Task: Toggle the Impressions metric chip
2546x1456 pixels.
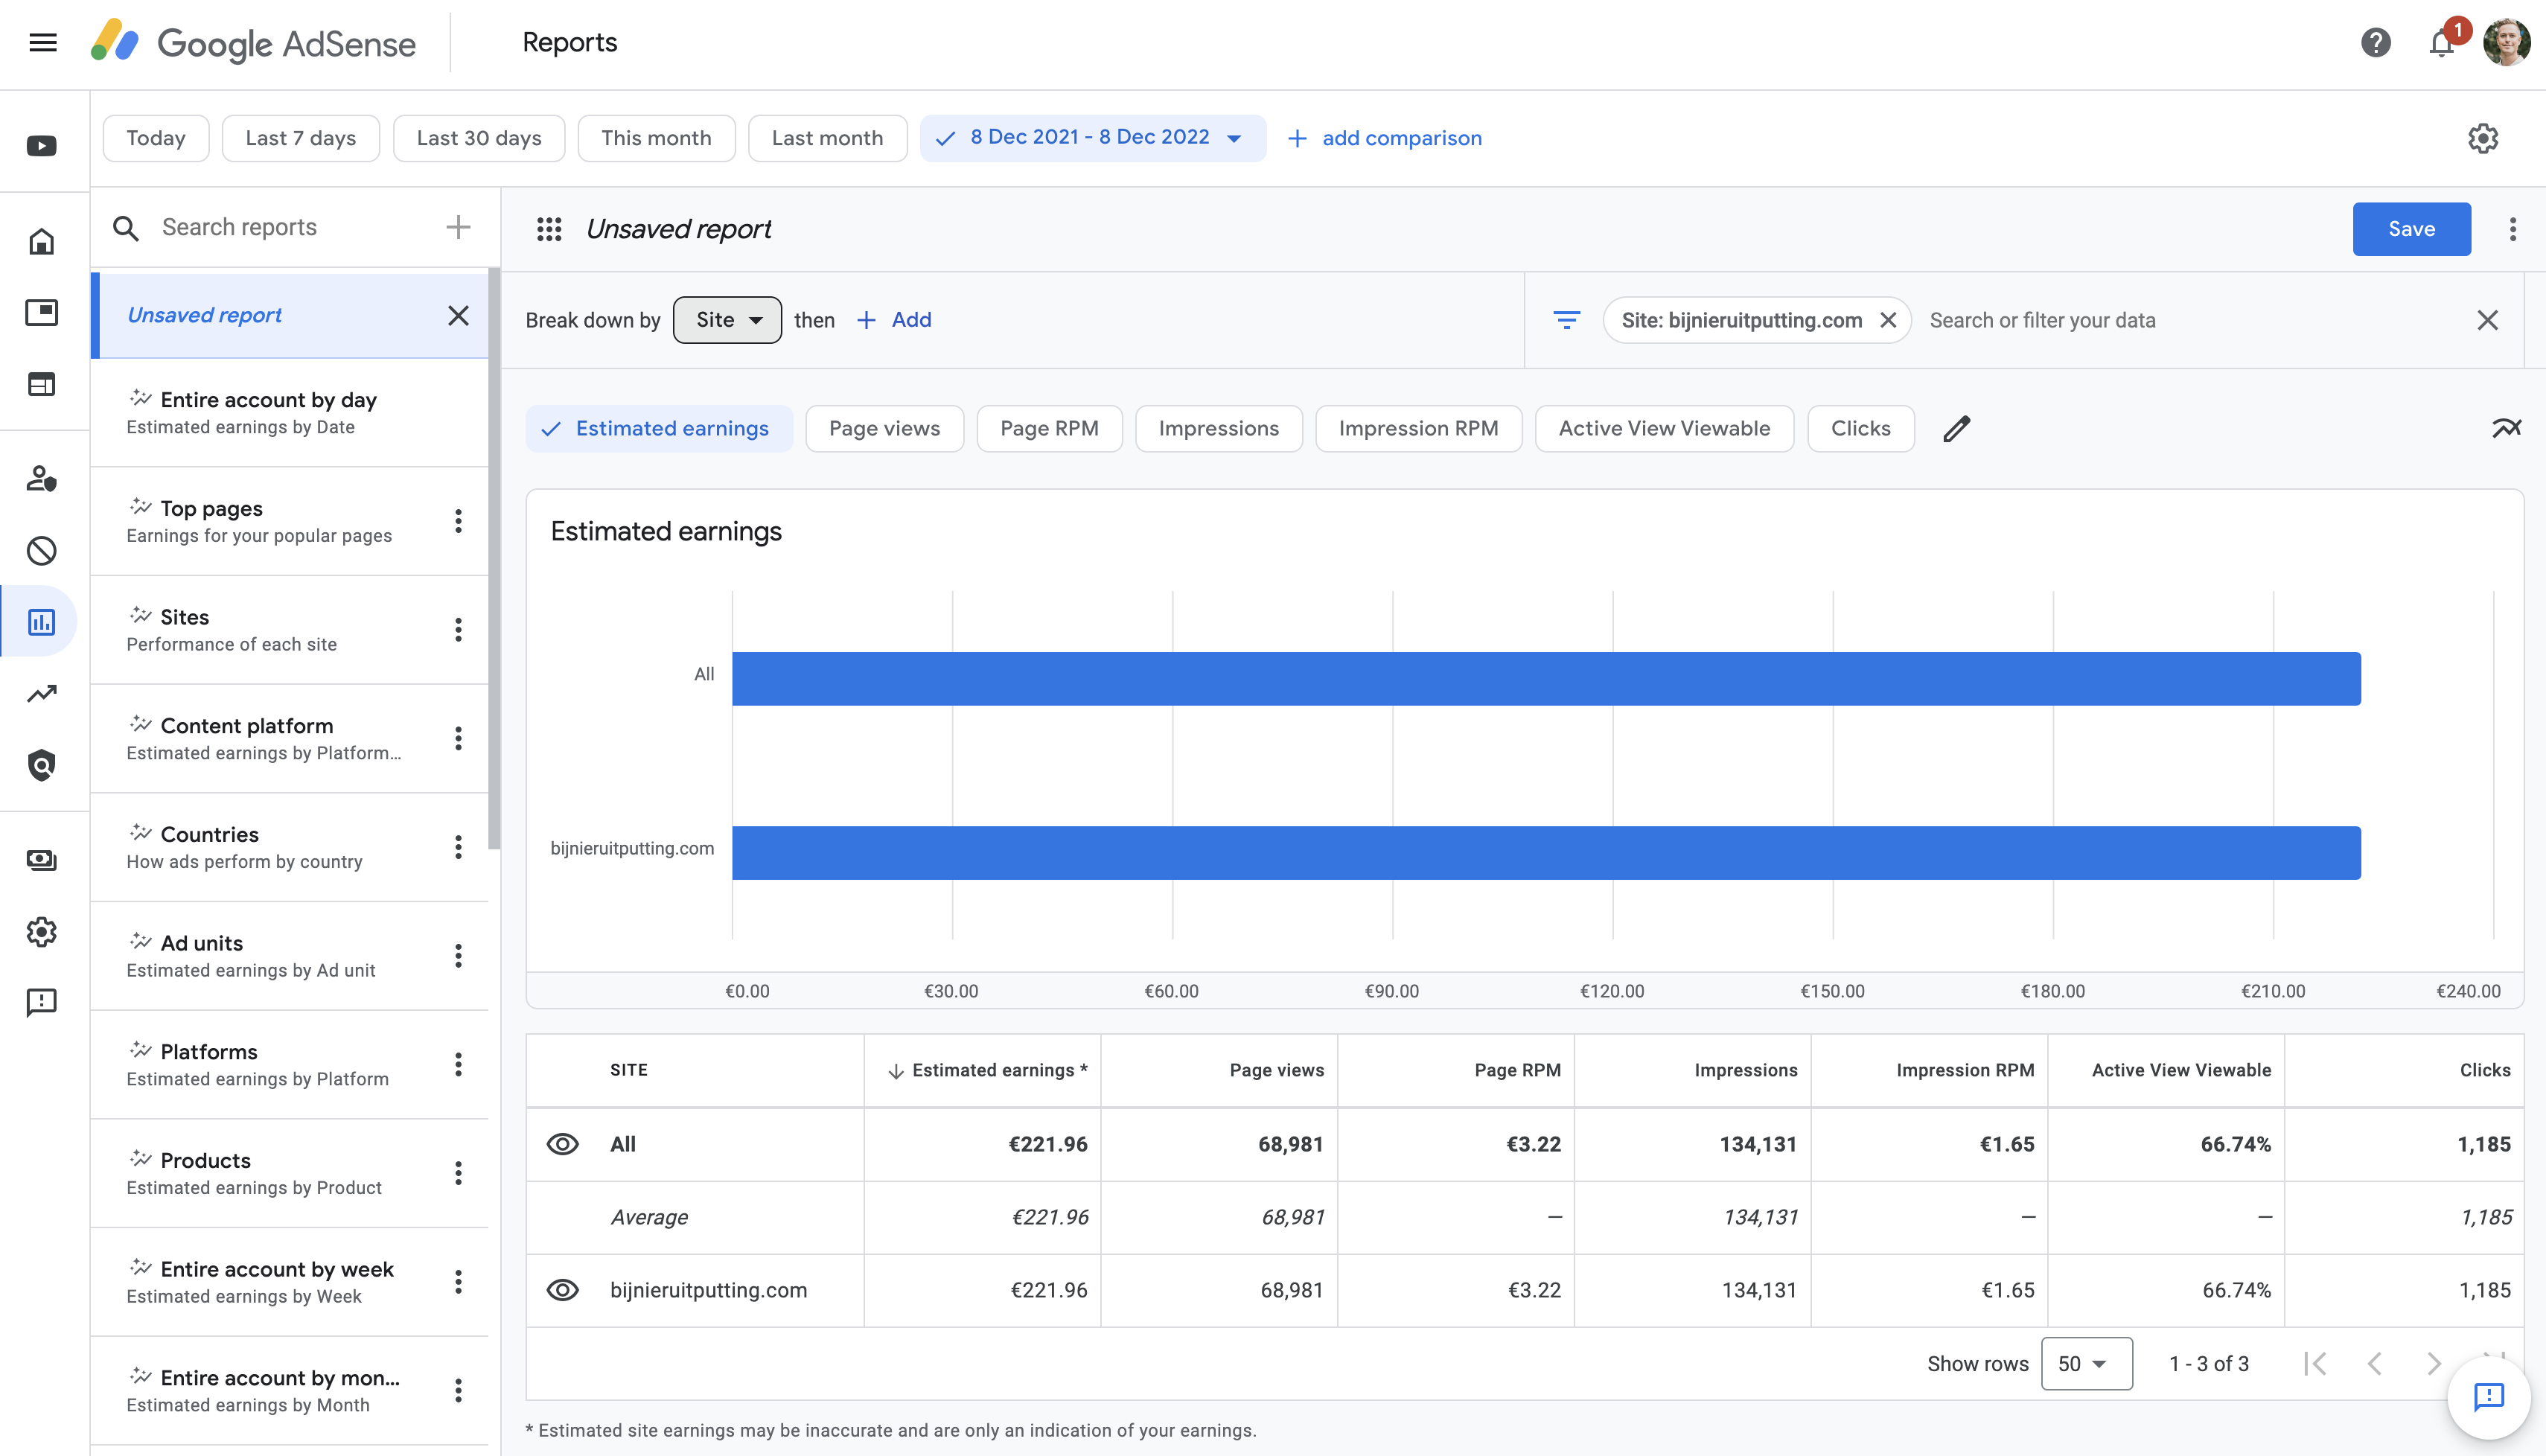Action: tap(1219, 429)
